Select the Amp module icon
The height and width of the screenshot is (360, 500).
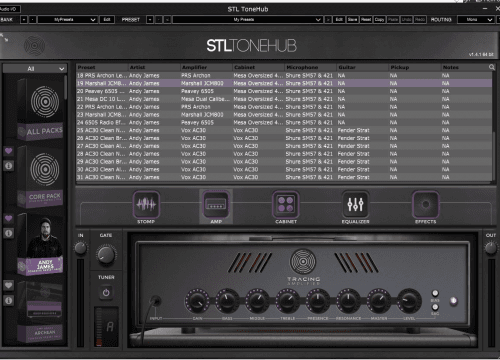(216, 204)
